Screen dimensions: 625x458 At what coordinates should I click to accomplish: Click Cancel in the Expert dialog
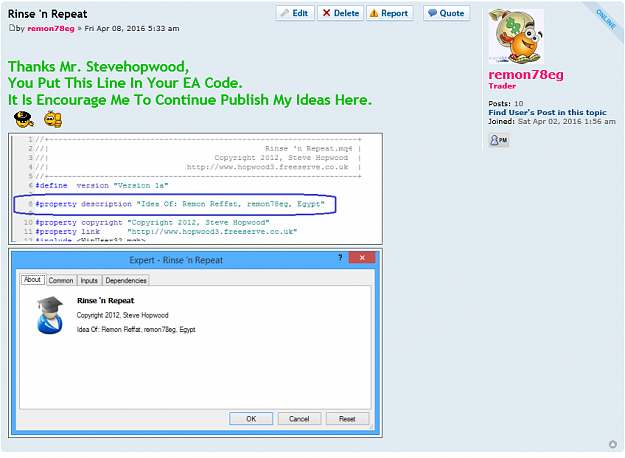point(299,419)
